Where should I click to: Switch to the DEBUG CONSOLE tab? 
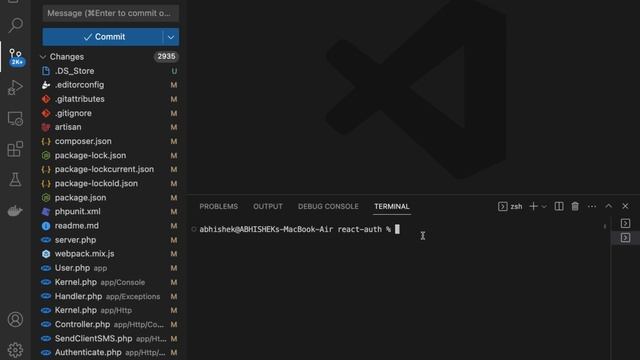coord(328,207)
